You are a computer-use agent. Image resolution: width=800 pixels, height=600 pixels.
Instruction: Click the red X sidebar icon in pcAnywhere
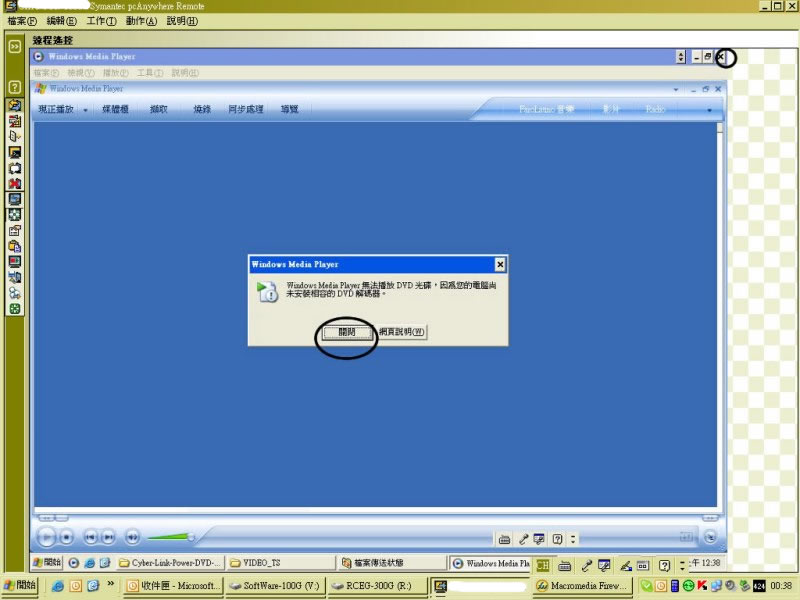tap(15, 184)
